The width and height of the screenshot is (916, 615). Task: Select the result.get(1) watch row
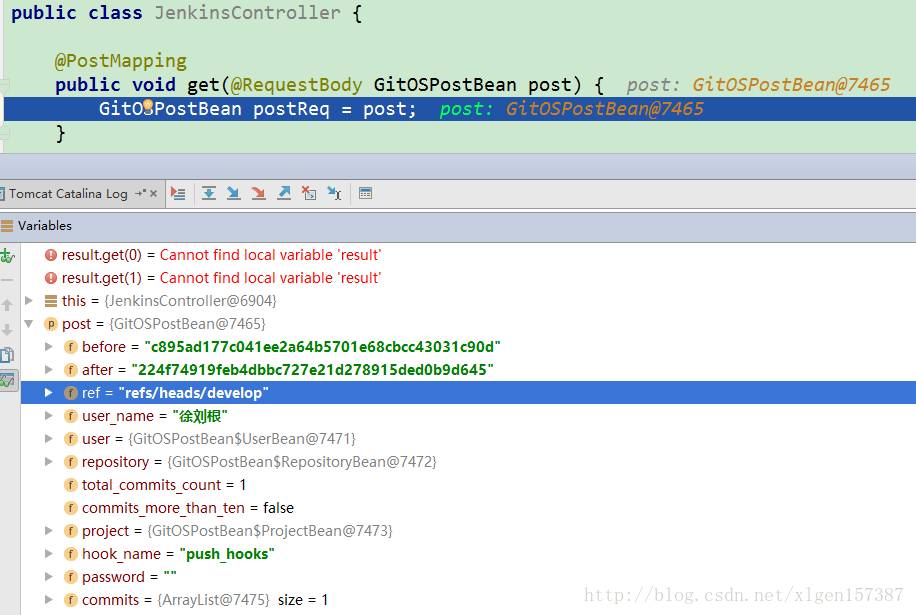click(468, 278)
